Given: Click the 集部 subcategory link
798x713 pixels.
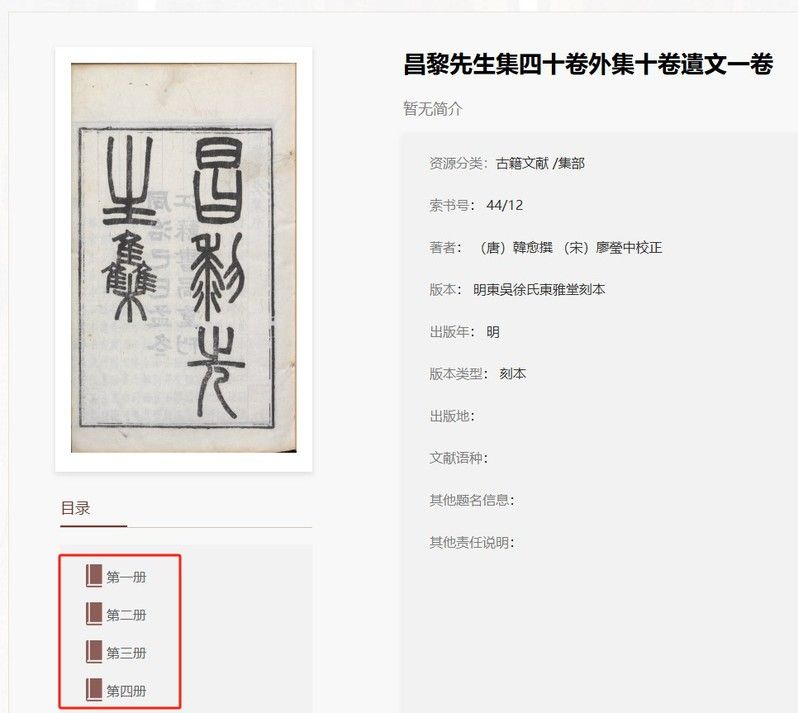Looking at the screenshot, I should (571, 163).
